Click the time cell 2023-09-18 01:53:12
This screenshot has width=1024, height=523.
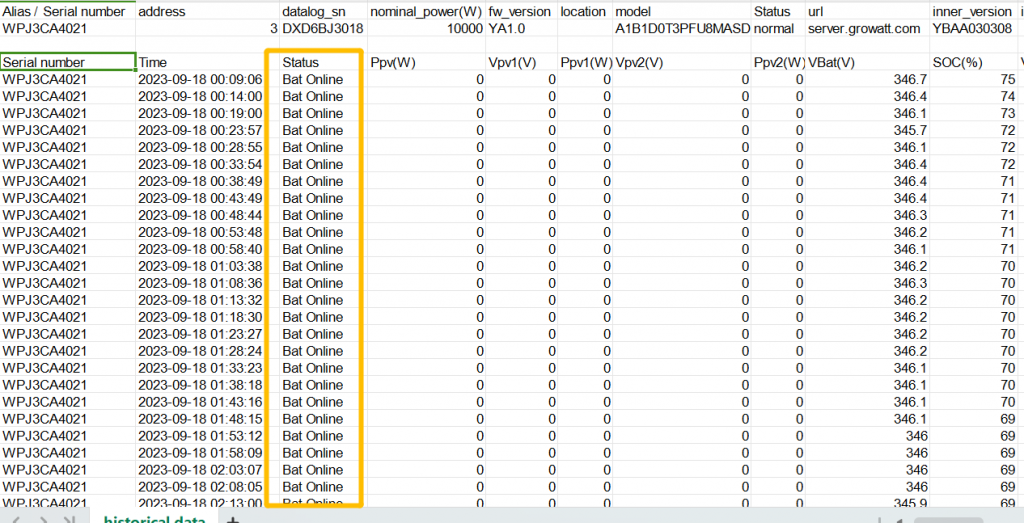207,436
